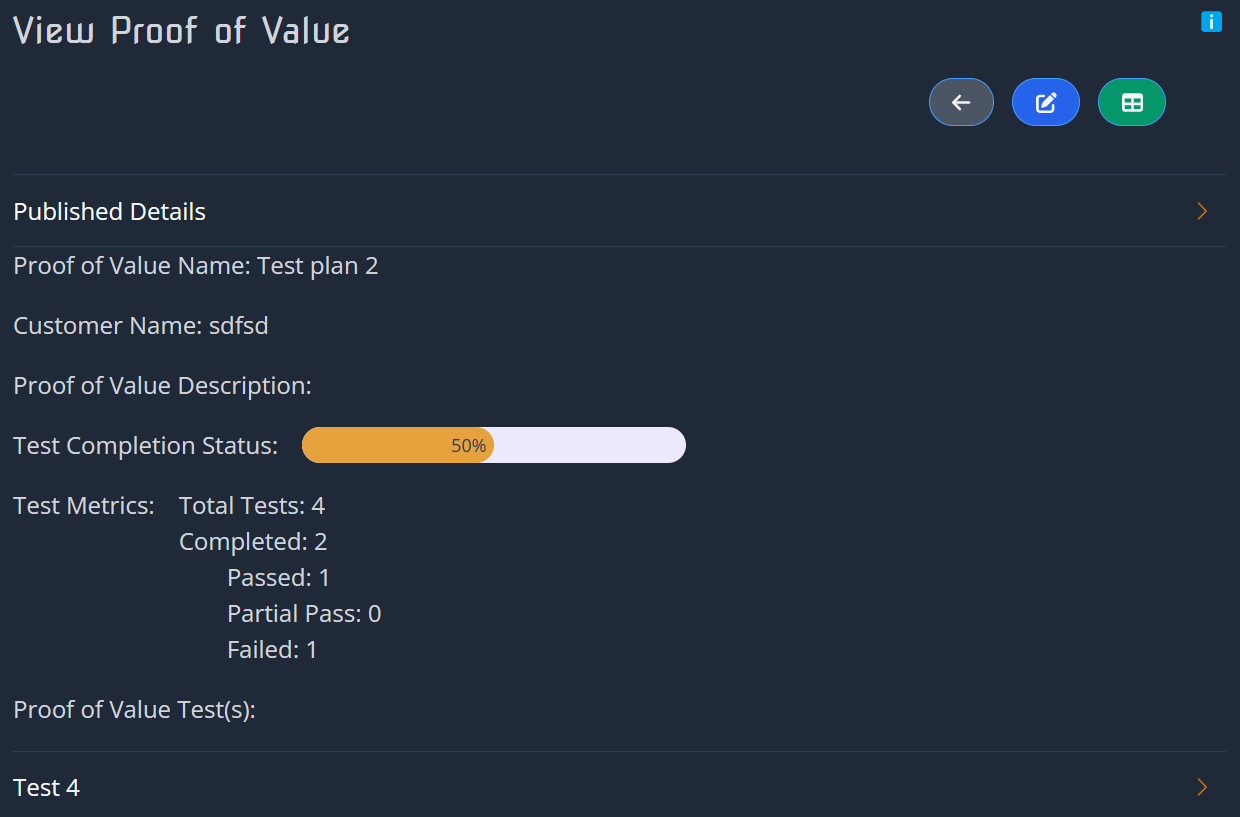
Task: Click the unfilled part of the completion bar
Action: (588, 445)
